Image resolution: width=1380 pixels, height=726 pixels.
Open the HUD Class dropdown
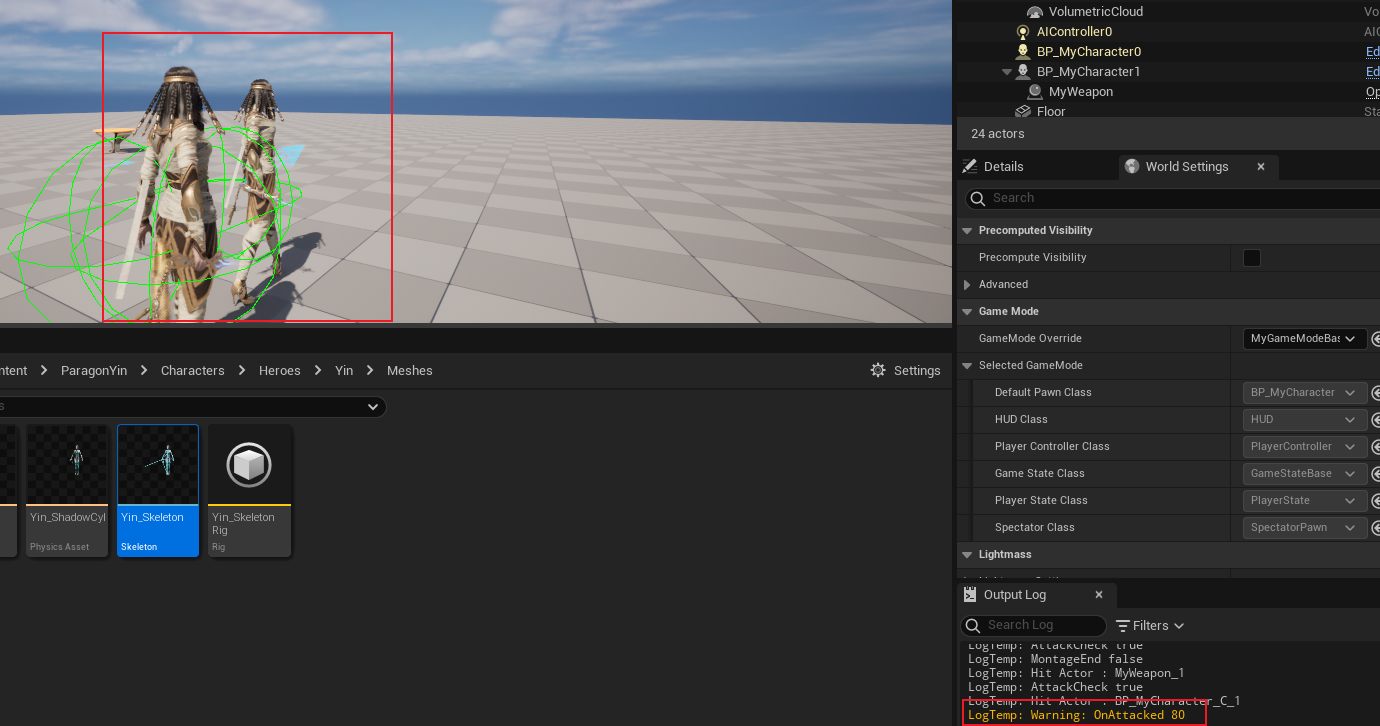1305,420
